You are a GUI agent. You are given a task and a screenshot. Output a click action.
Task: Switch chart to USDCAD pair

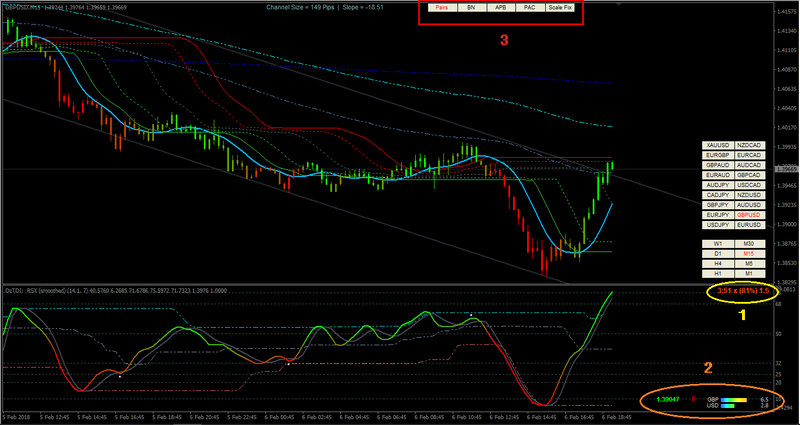[x=750, y=185]
